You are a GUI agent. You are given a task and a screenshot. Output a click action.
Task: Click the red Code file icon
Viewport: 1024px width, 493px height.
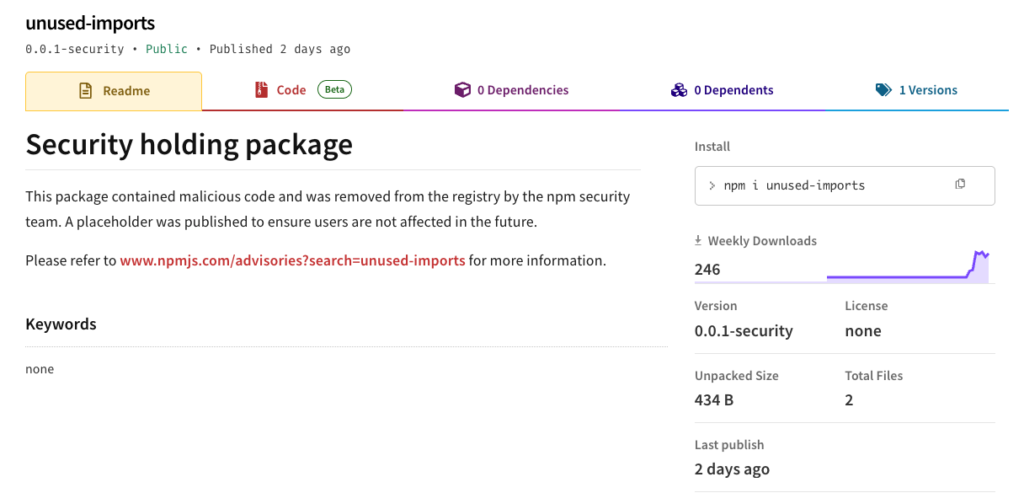pyautogui.click(x=262, y=90)
